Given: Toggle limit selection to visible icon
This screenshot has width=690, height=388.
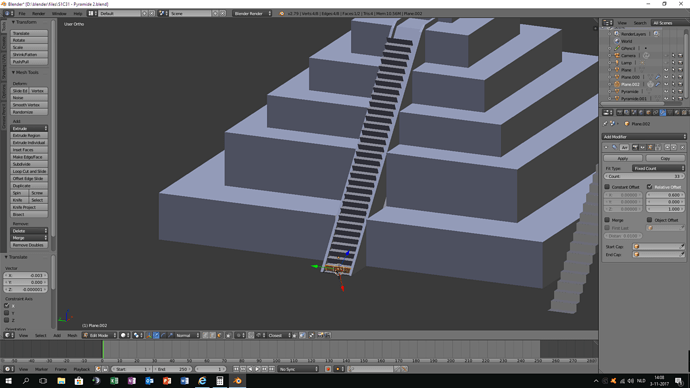Looking at the screenshot, I should click(228, 335).
